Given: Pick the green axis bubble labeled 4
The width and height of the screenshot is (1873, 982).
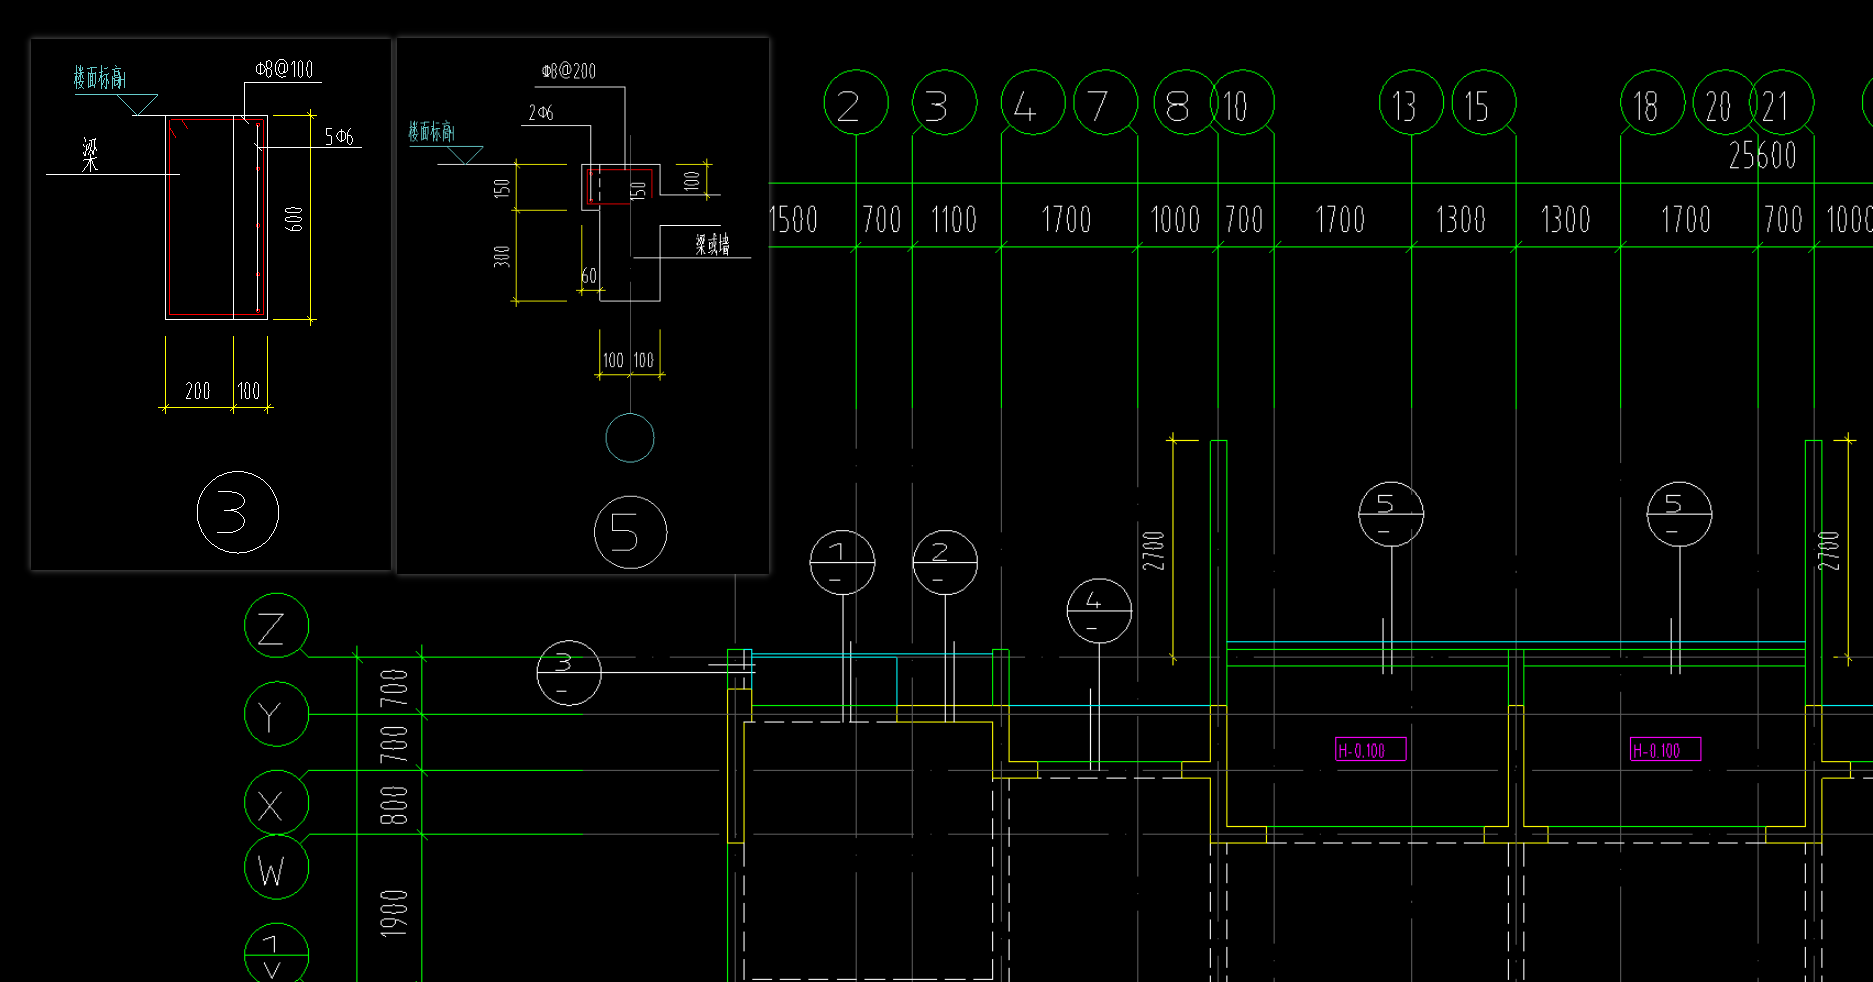Looking at the screenshot, I should [x=1033, y=102].
